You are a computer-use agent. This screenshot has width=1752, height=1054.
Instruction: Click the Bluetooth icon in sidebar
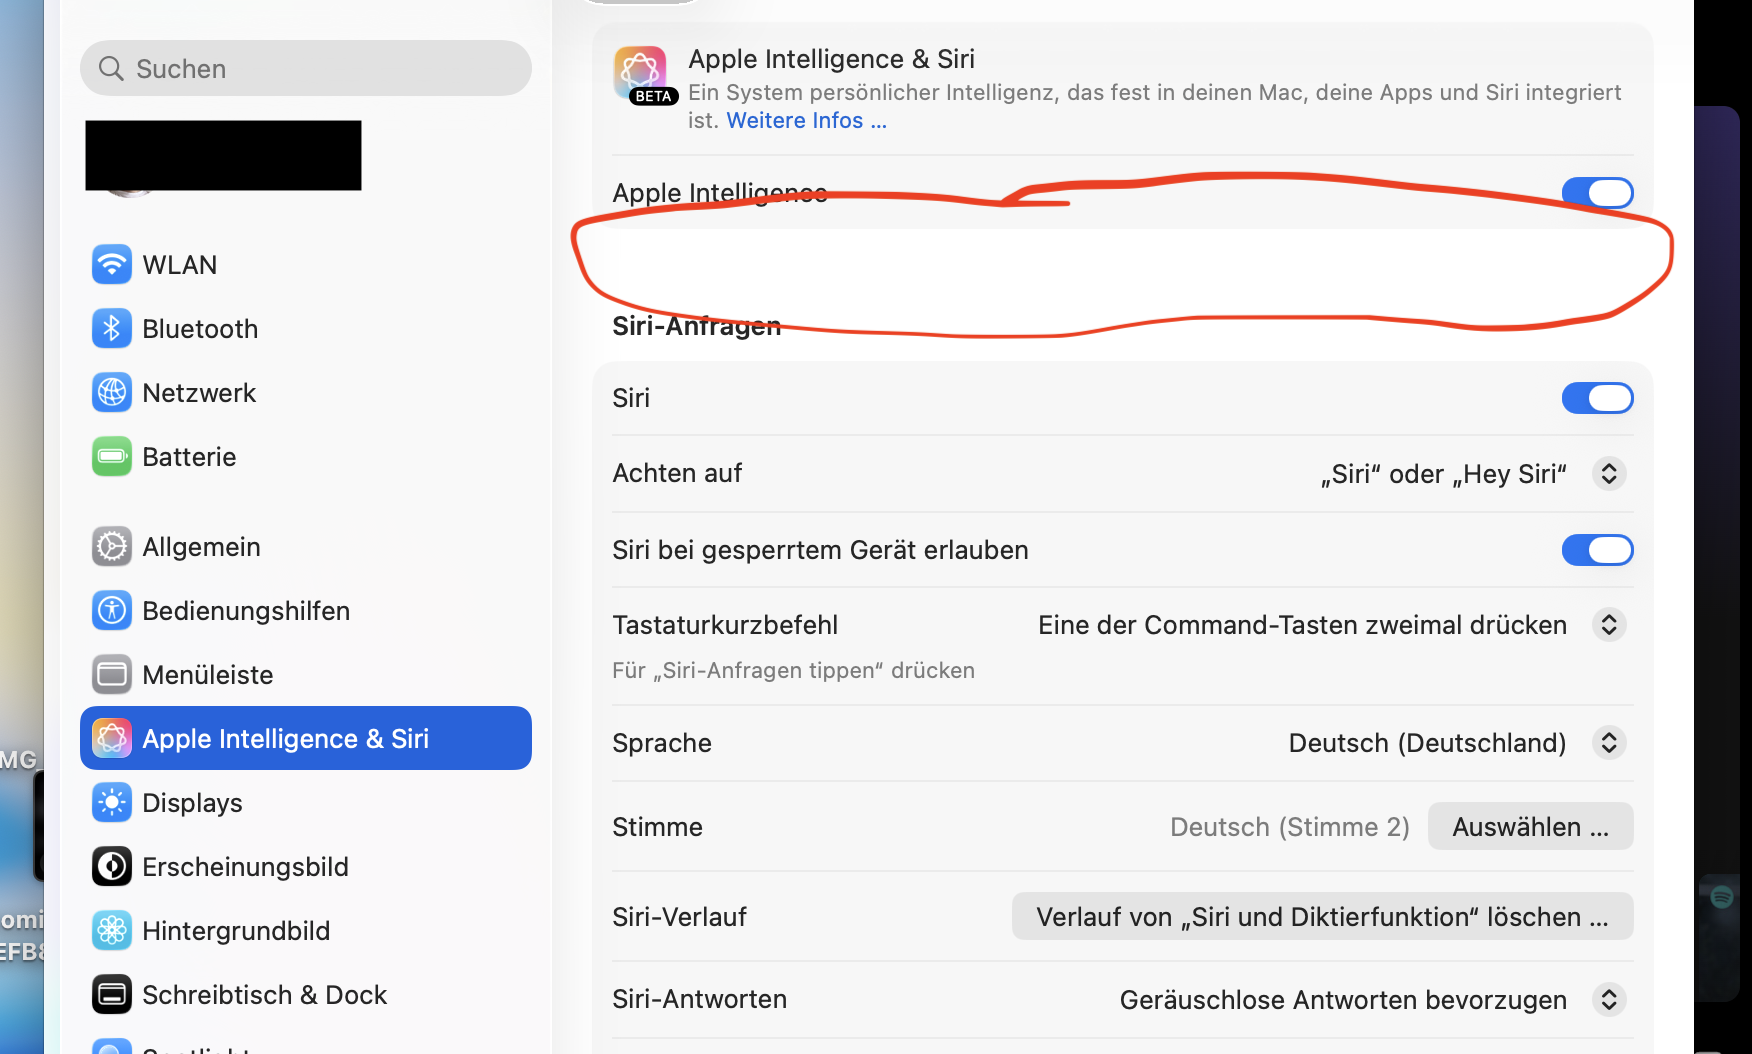point(112,329)
